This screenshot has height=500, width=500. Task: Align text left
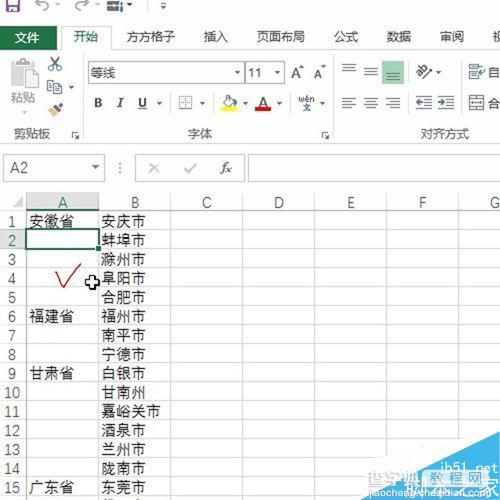click(x=349, y=103)
